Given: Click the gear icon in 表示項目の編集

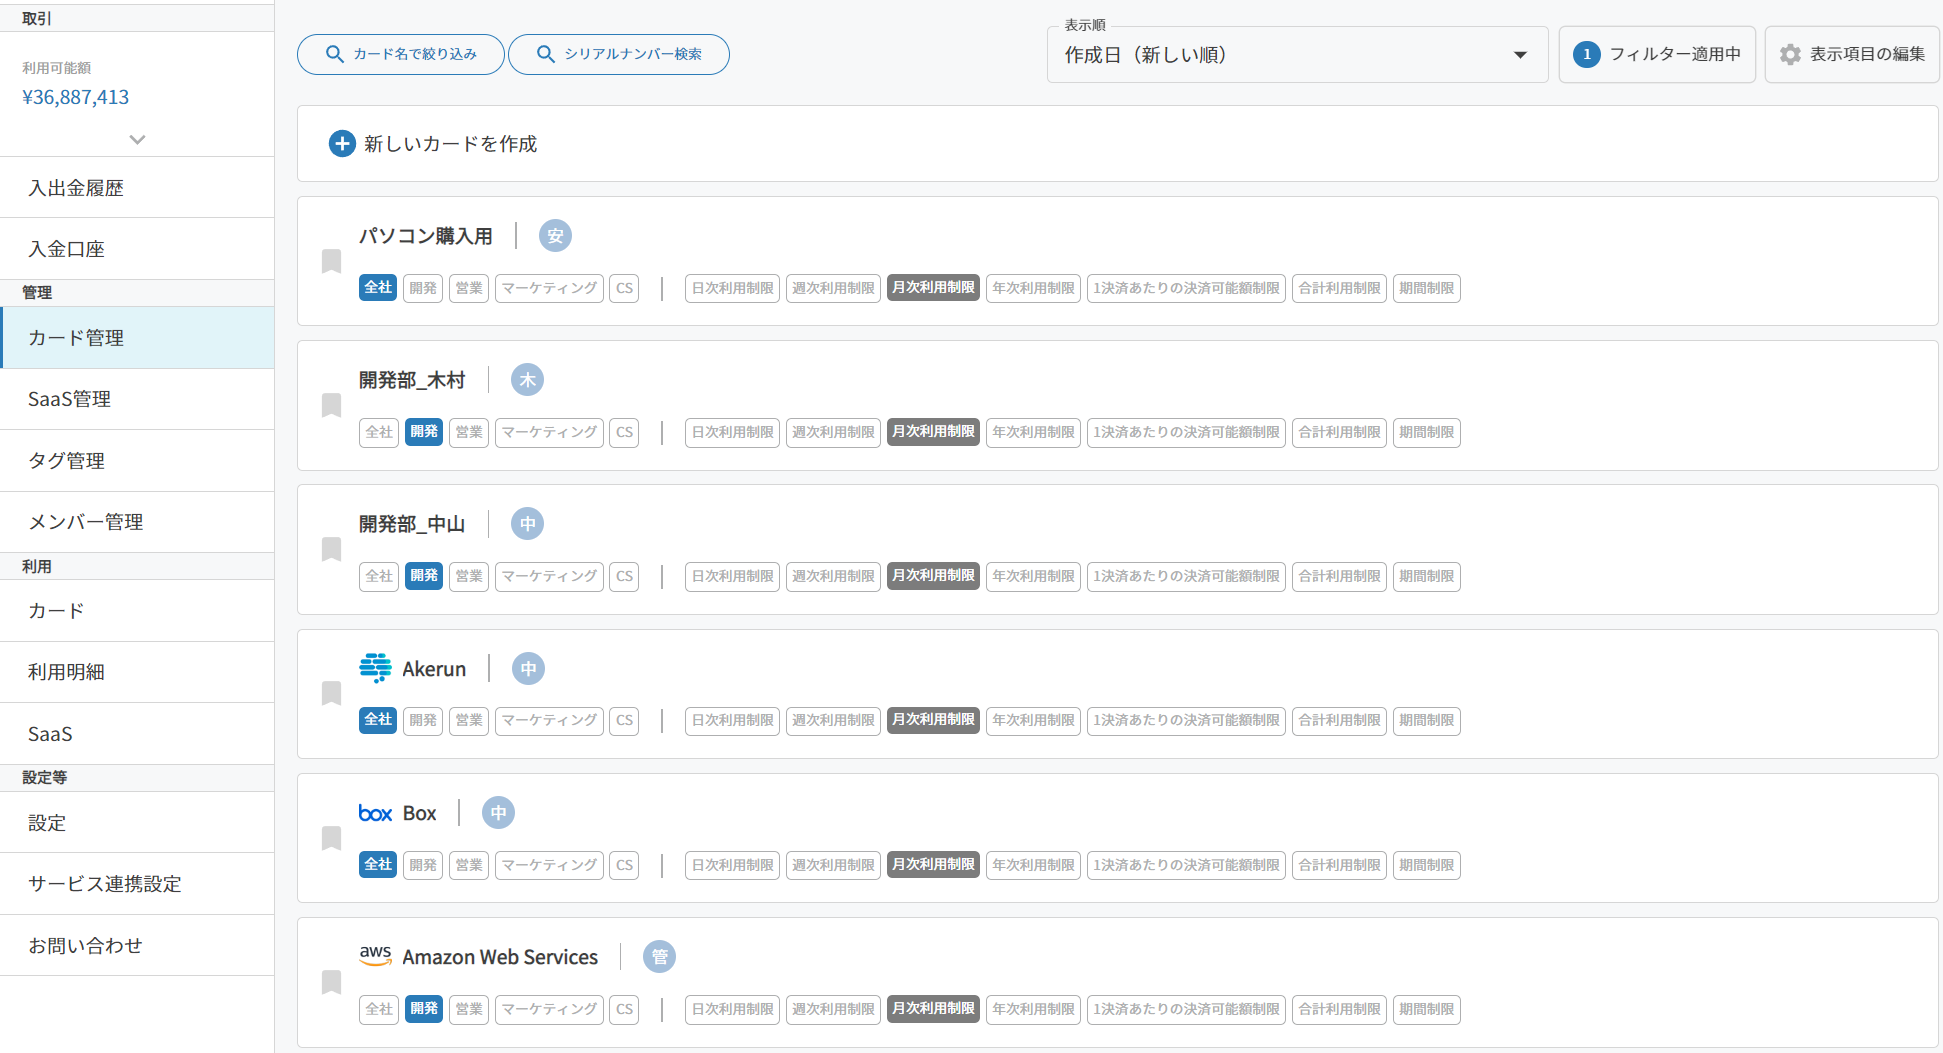Looking at the screenshot, I should pos(1790,54).
